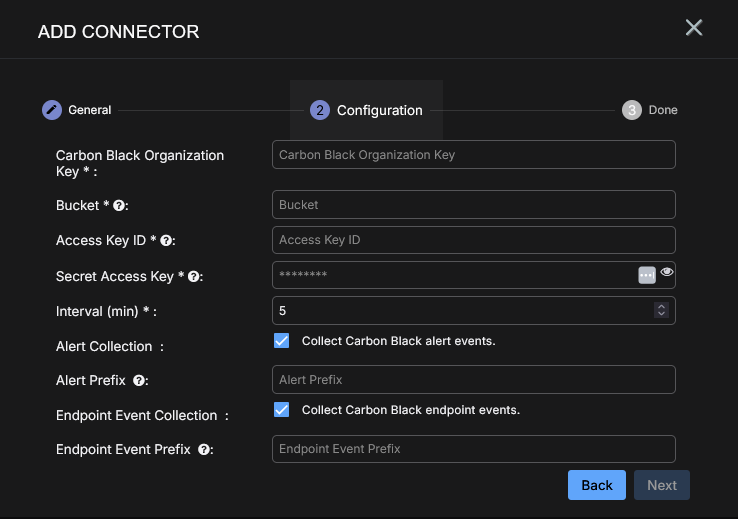738x519 pixels.
Task: Click the 'Collect Carbon Black alert events.' label
Action: coord(398,341)
